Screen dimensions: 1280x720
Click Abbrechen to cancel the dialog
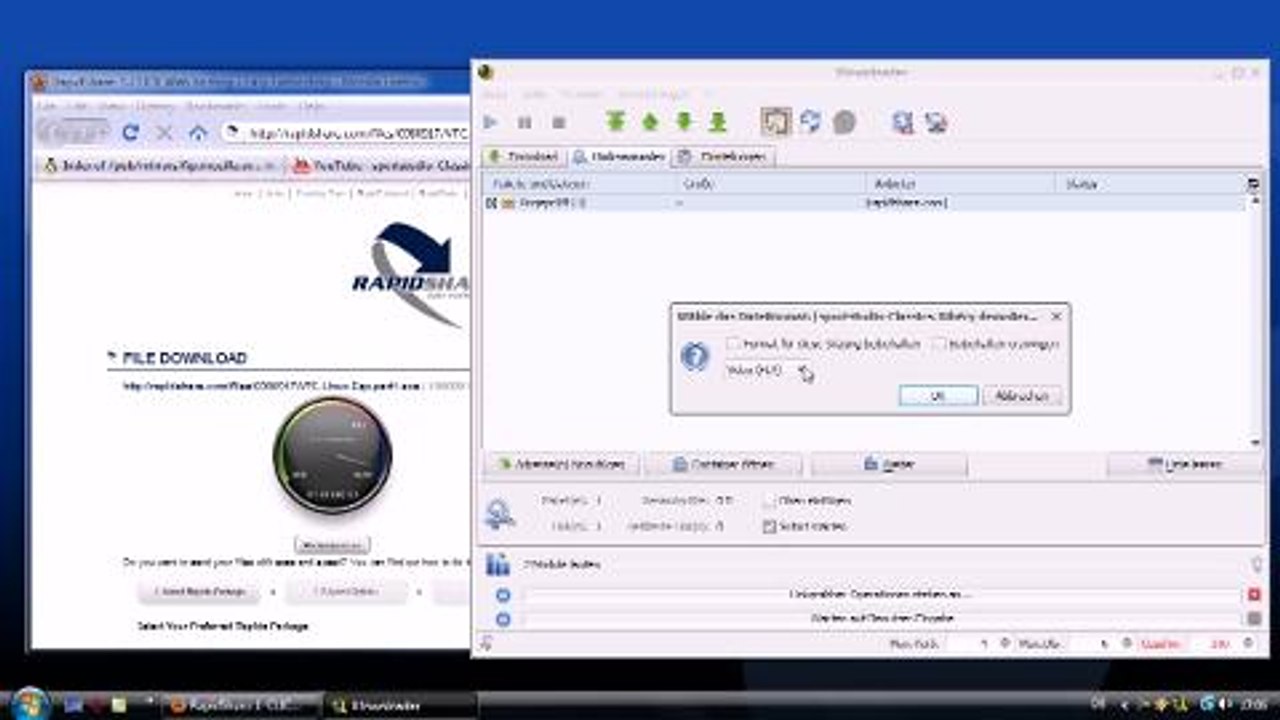1022,396
